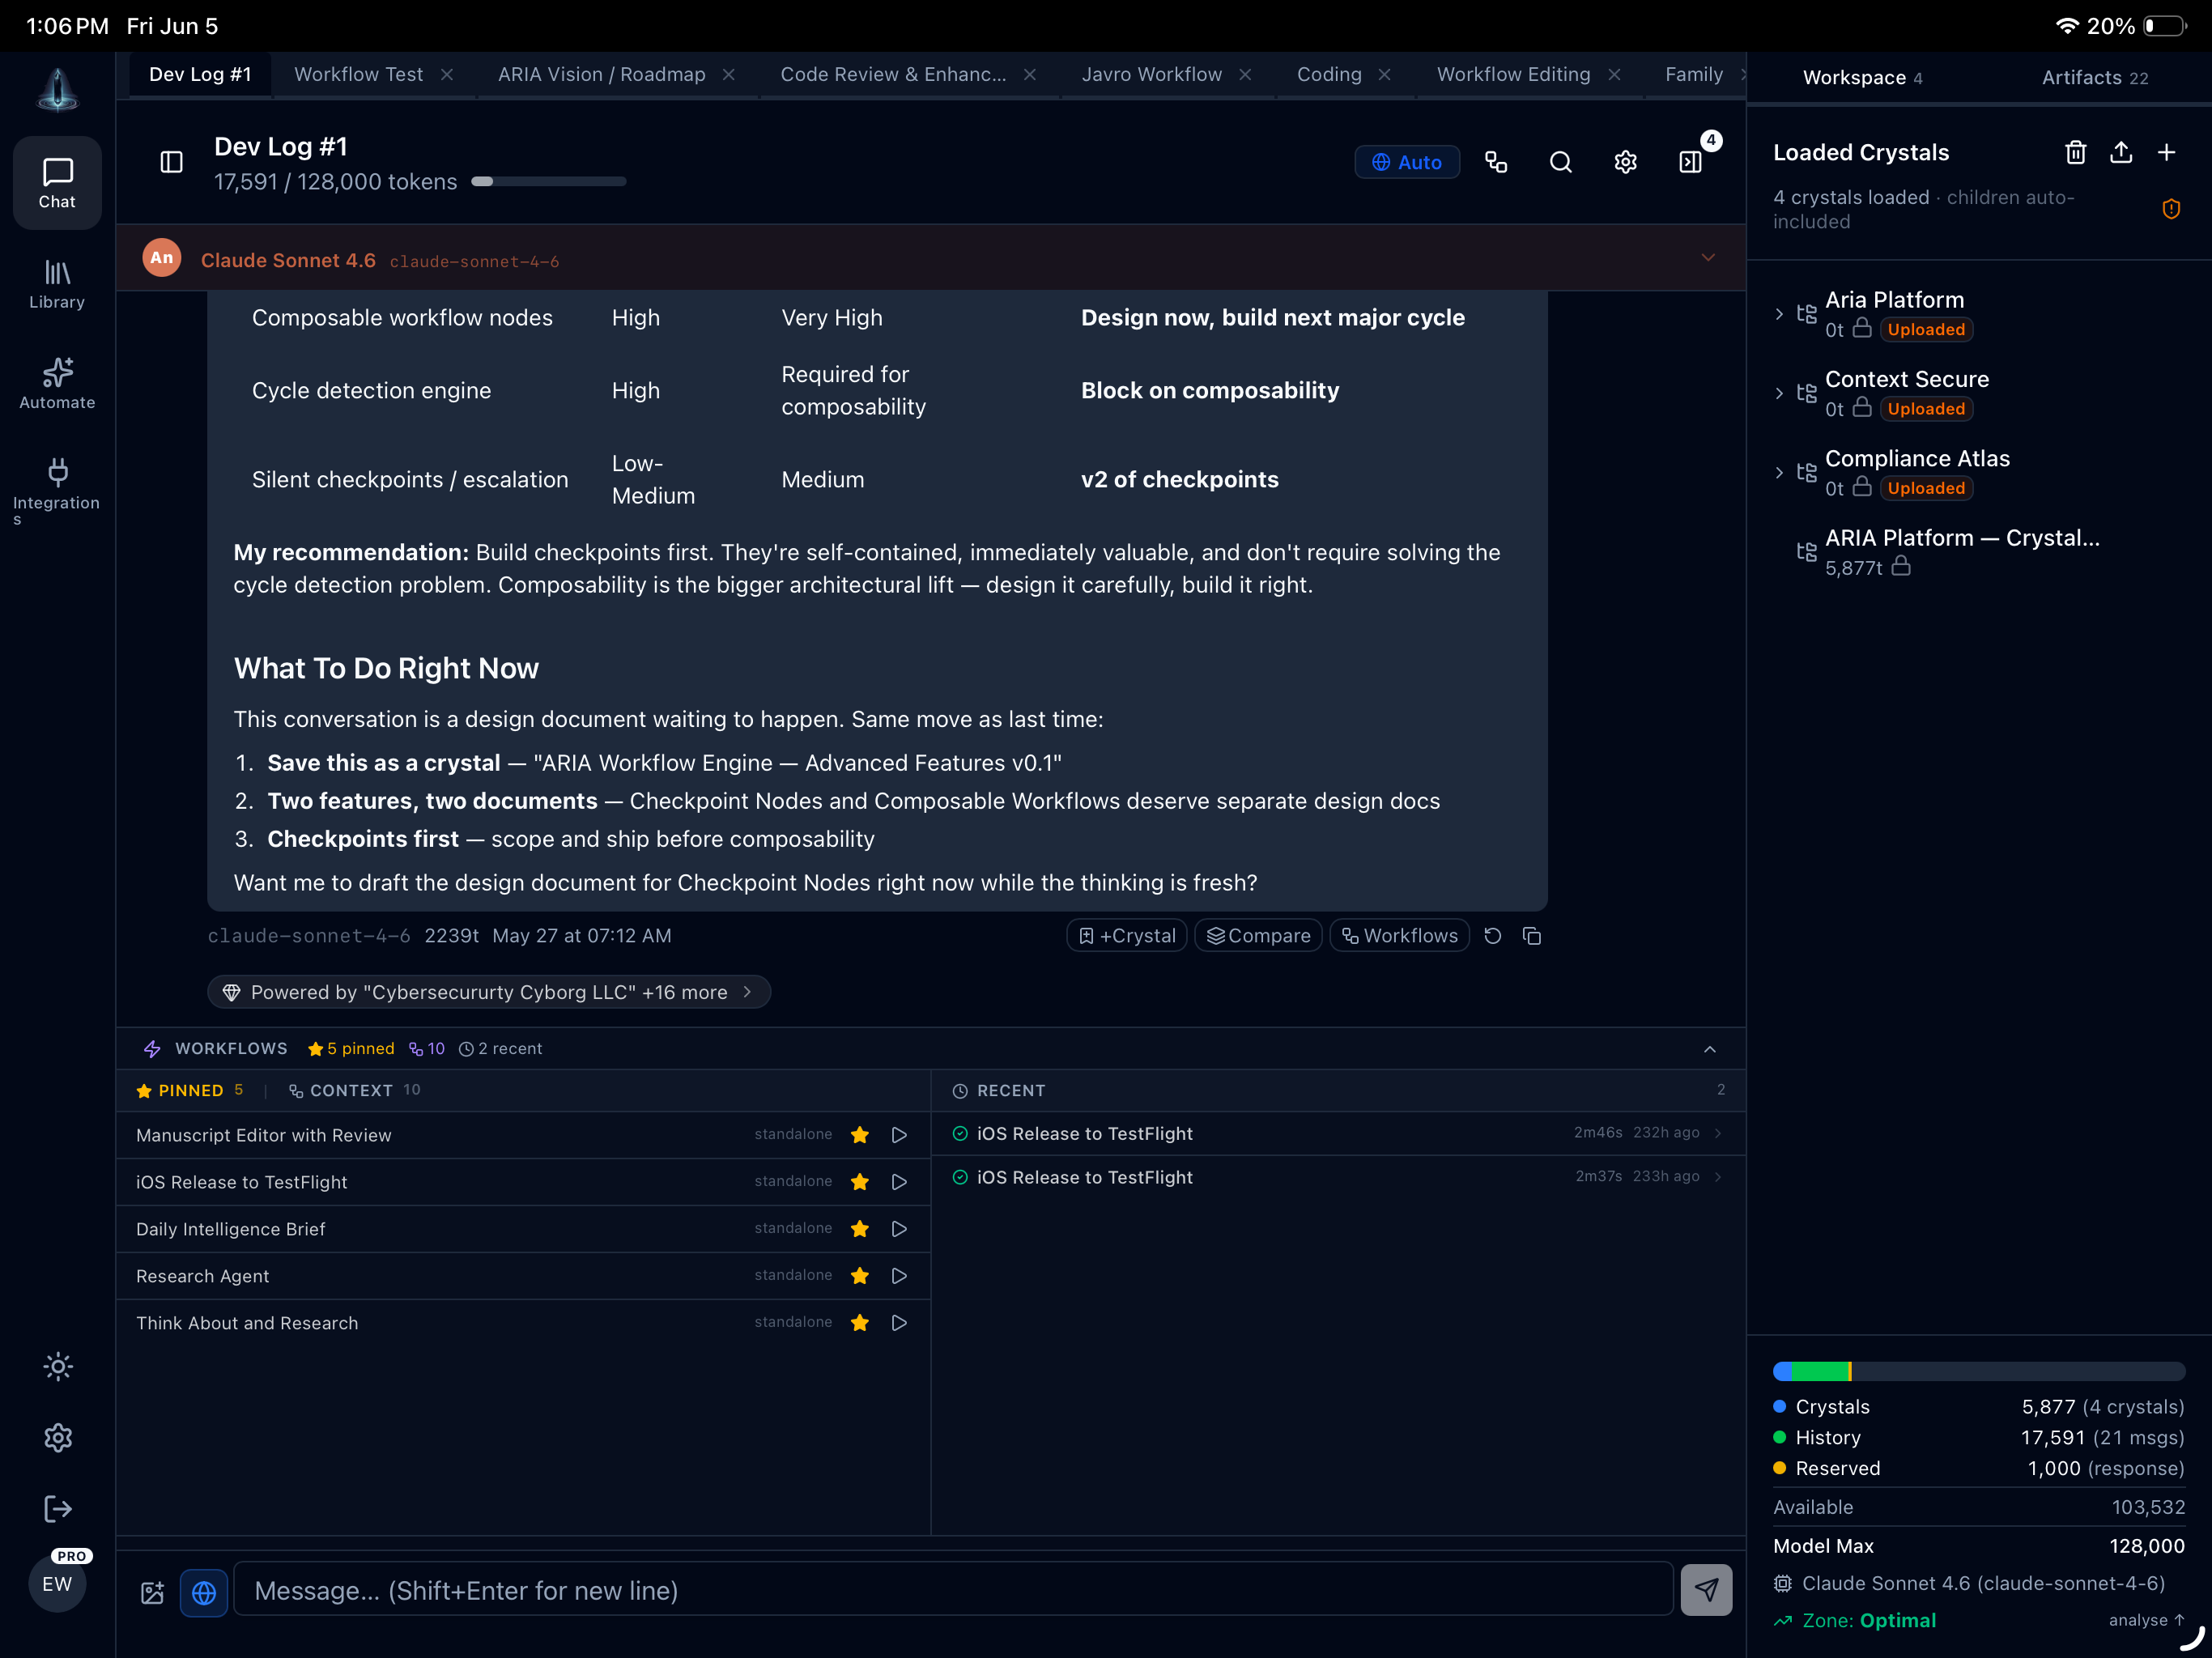Toggle lock on Aria Platform crystal
This screenshot has height=1658, width=2212.
pos(1862,329)
